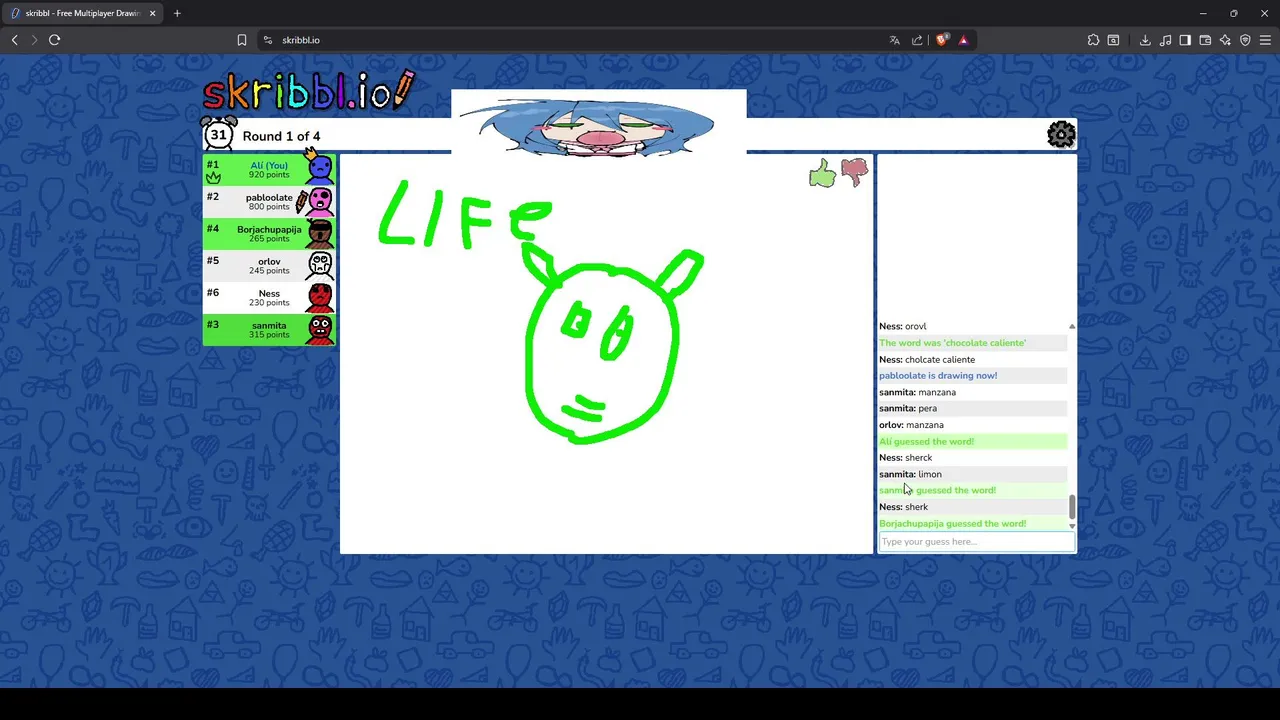Select Ali (You) player row
Image resolution: width=1280 pixels, height=720 pixels.
point(269,169)
